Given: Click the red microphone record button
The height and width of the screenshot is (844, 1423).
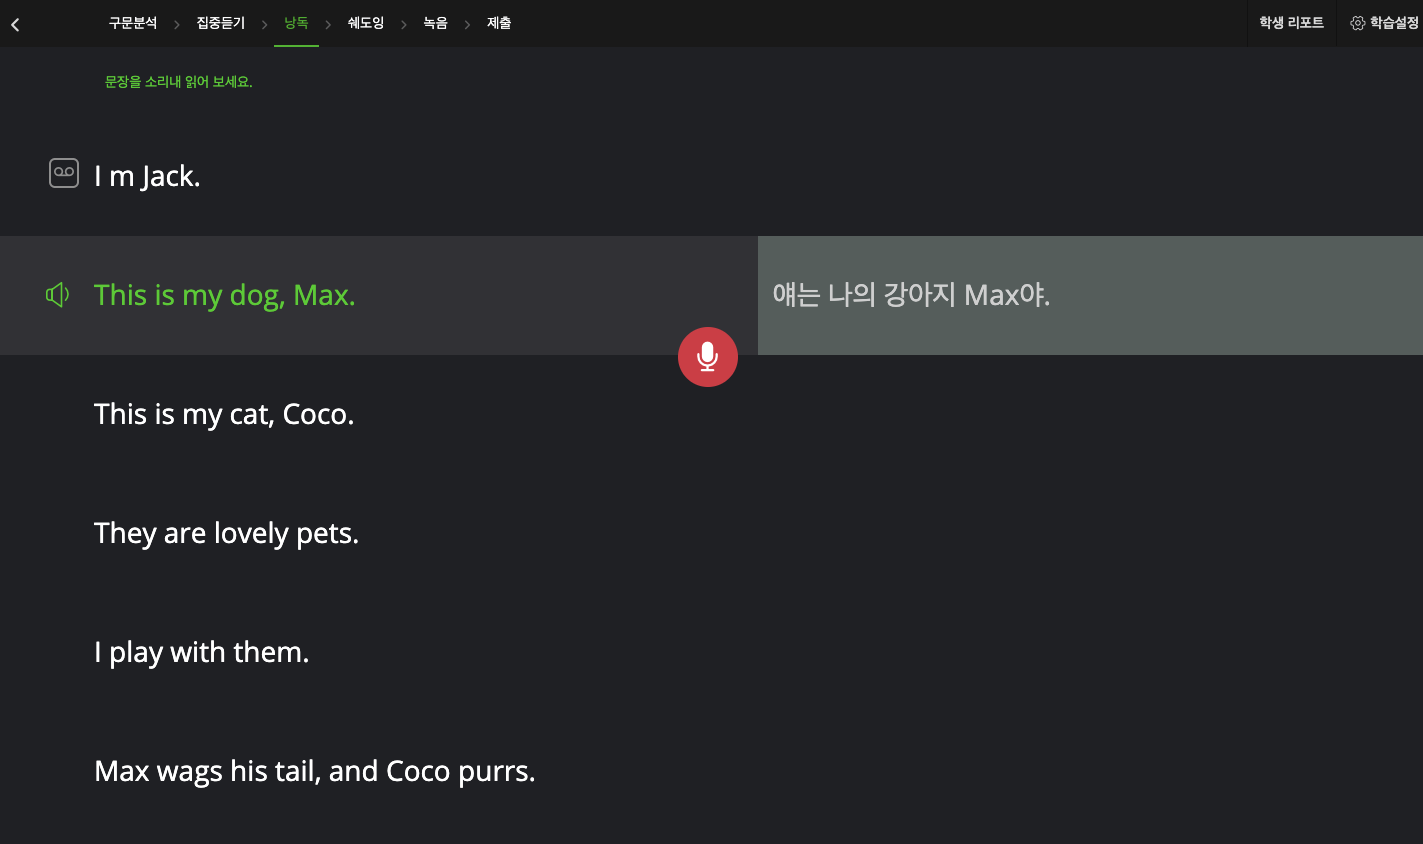Looking at the screenshot, I should pos(707,357).
